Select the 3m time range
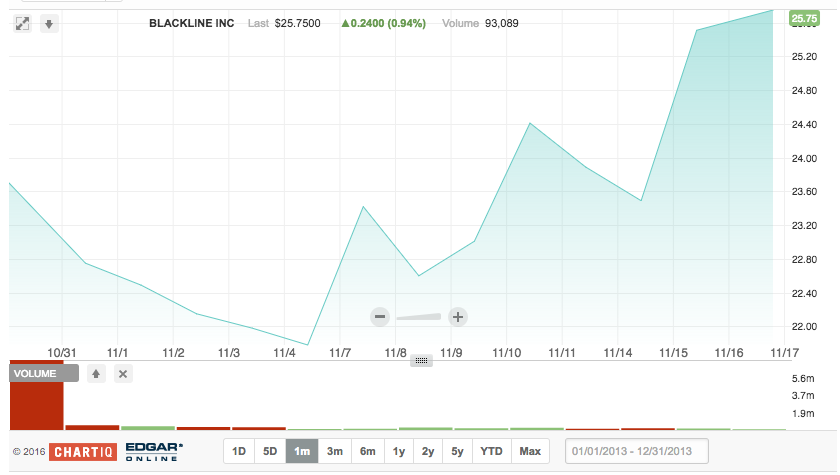Image resolution: width=840 pixels, height=475 pixels. [x=335, y=451]
